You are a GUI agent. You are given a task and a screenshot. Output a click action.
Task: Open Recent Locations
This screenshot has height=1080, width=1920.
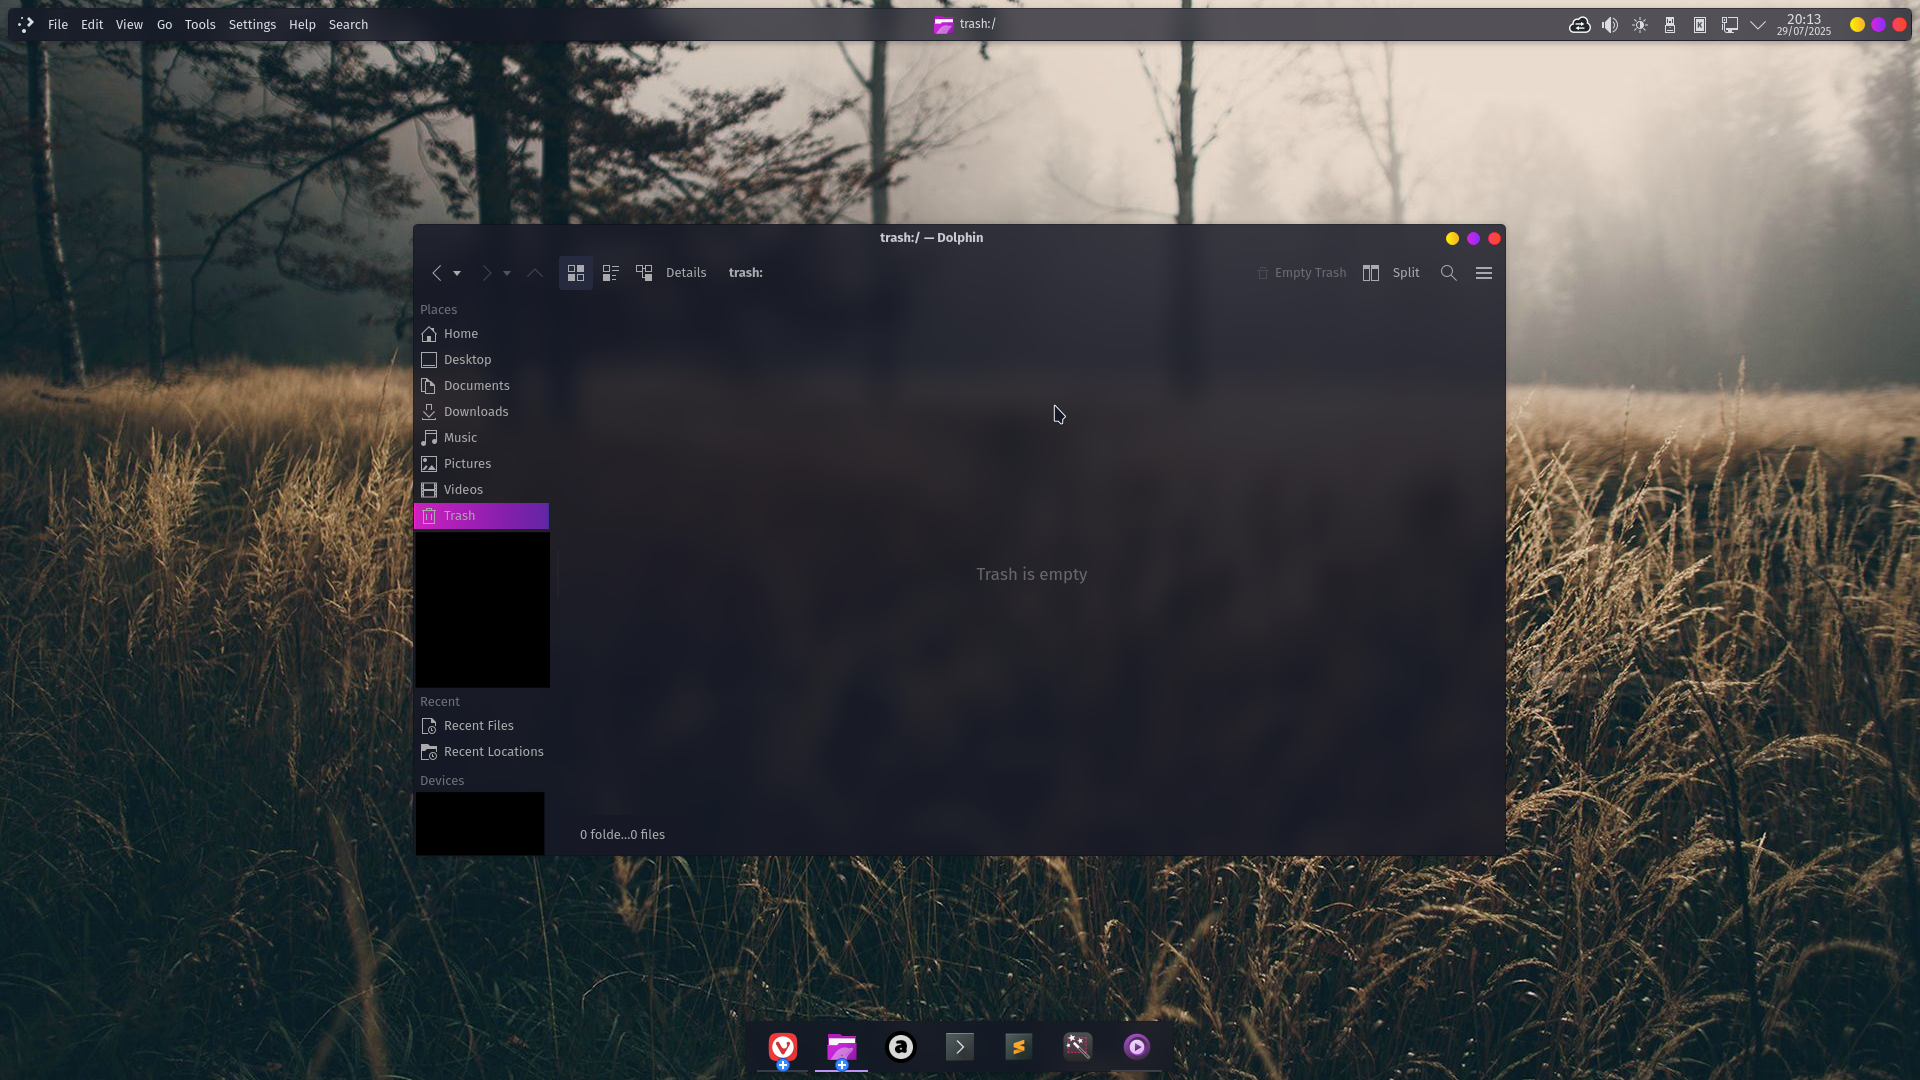coord(481,752)
